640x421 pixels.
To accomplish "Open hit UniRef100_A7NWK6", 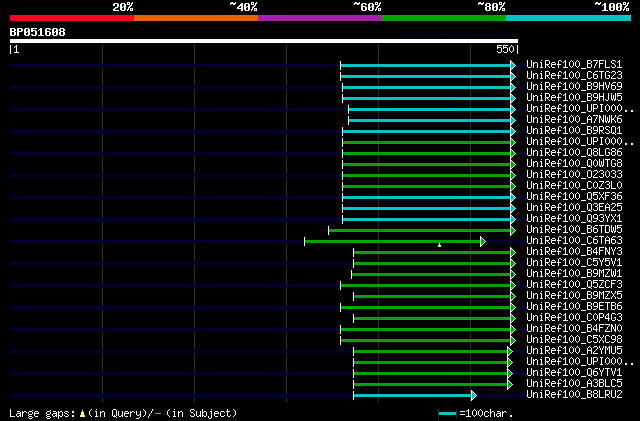I will 574,120.
